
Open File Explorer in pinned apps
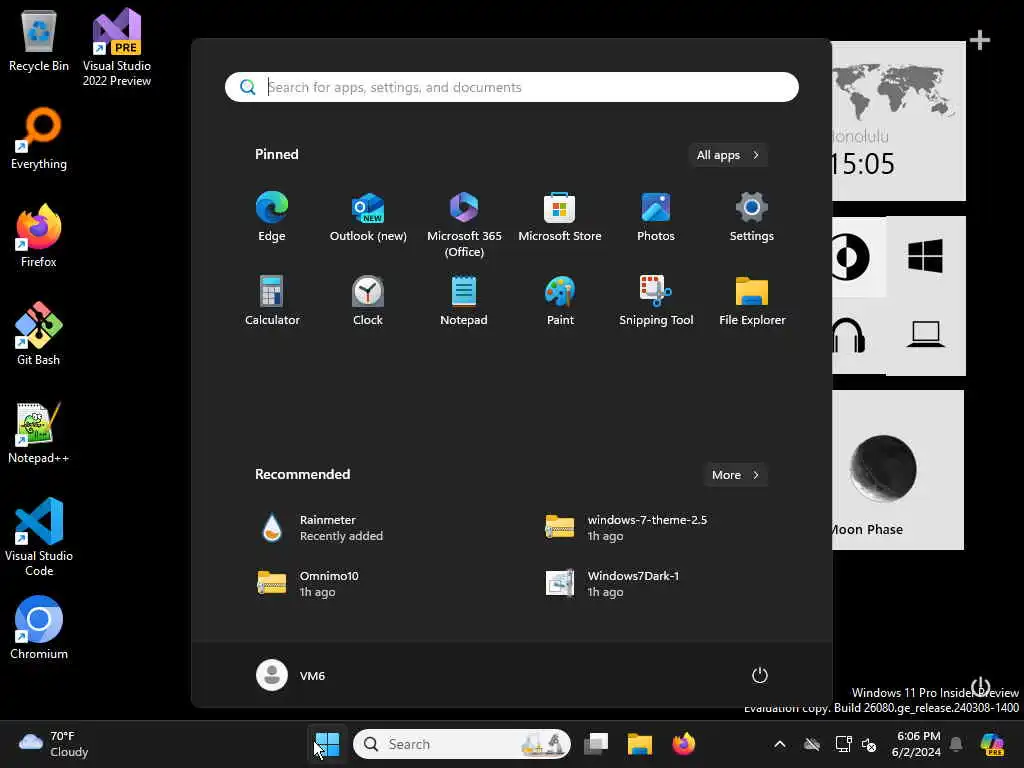(x=752, y=301)
